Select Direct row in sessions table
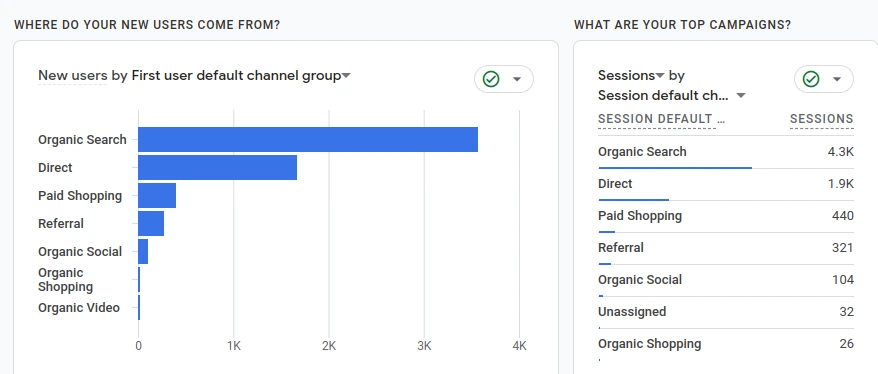Screen dimensions: 878x374 (x=726, y=184)
